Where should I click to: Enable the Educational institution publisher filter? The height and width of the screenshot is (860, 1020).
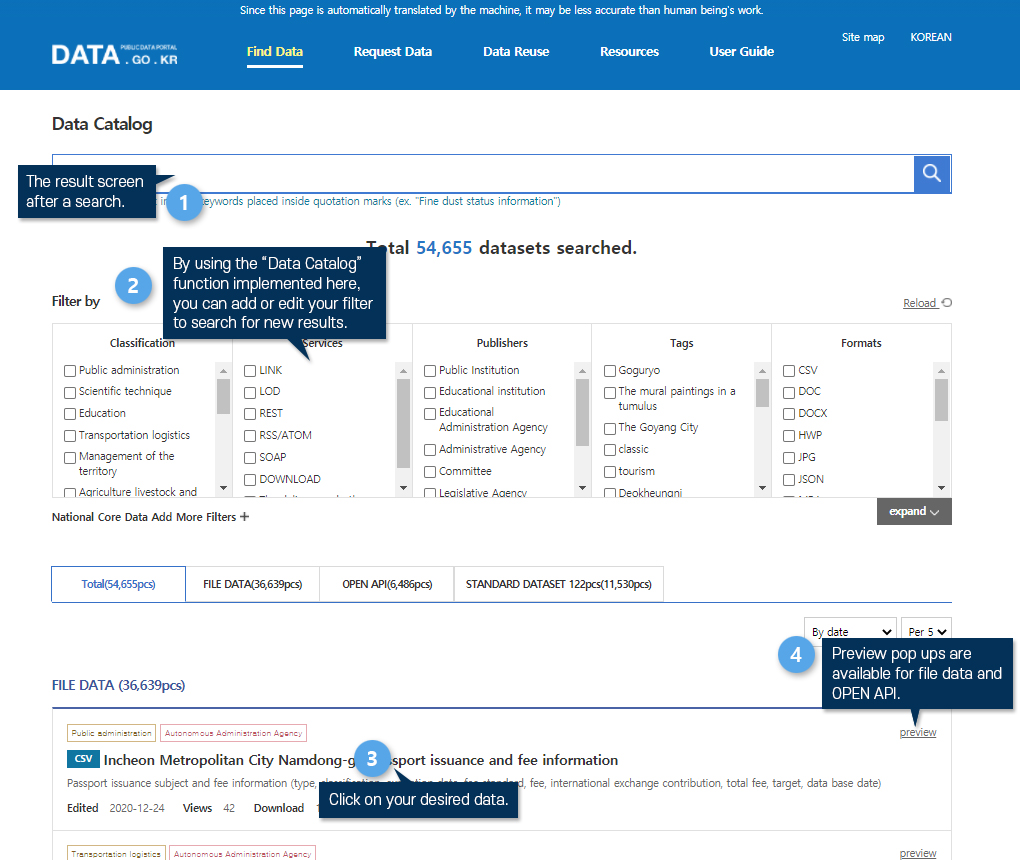[430, 392]
